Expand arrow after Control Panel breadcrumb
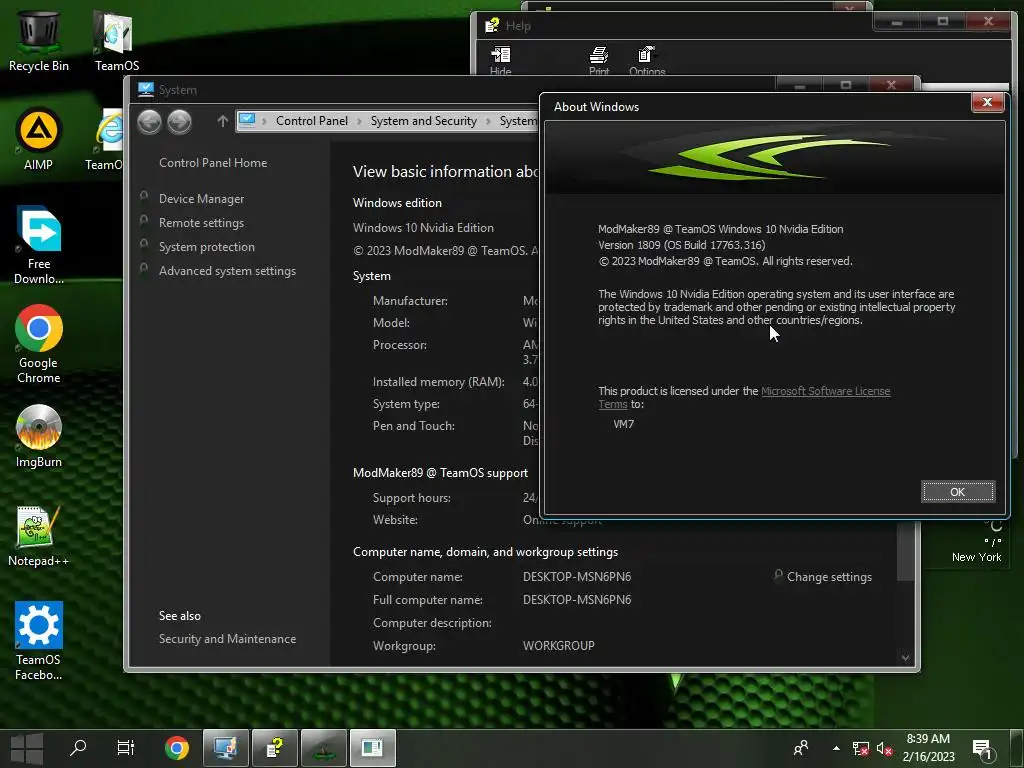 tap(360, 121)
